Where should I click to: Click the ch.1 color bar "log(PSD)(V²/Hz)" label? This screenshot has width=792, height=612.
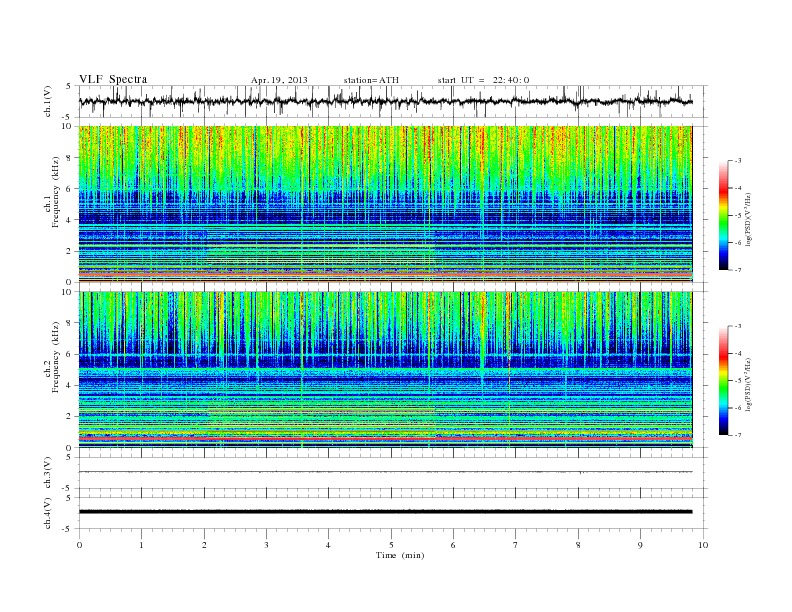point(749,219)
